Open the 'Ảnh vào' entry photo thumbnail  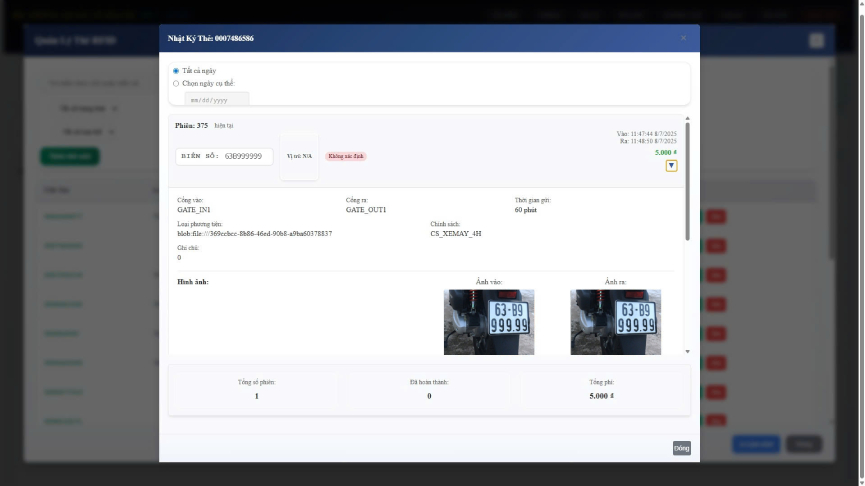(489, 322)
